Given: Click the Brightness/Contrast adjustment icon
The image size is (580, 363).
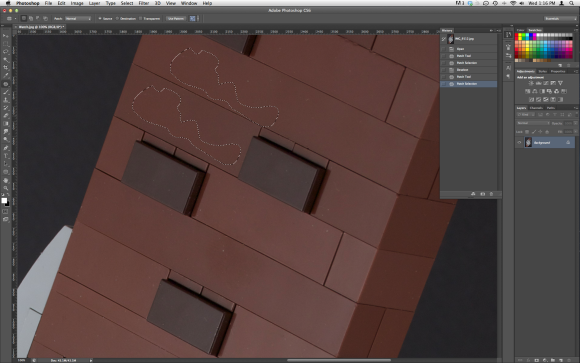Looking at the screenshot, I should 531,83.
